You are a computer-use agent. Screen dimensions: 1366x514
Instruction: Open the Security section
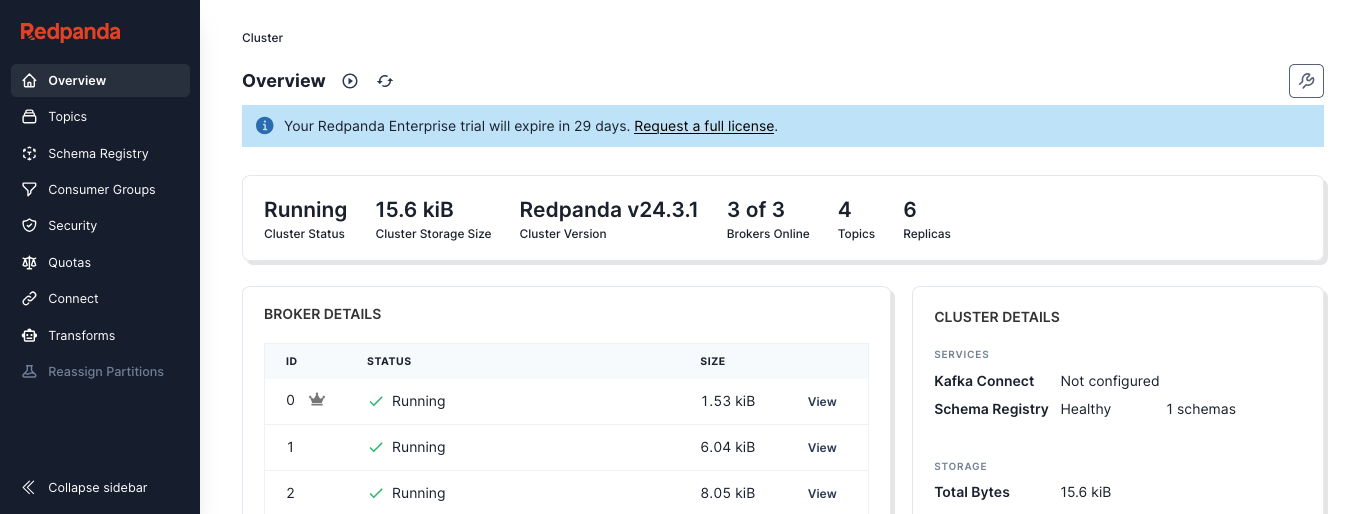[100, 226]
